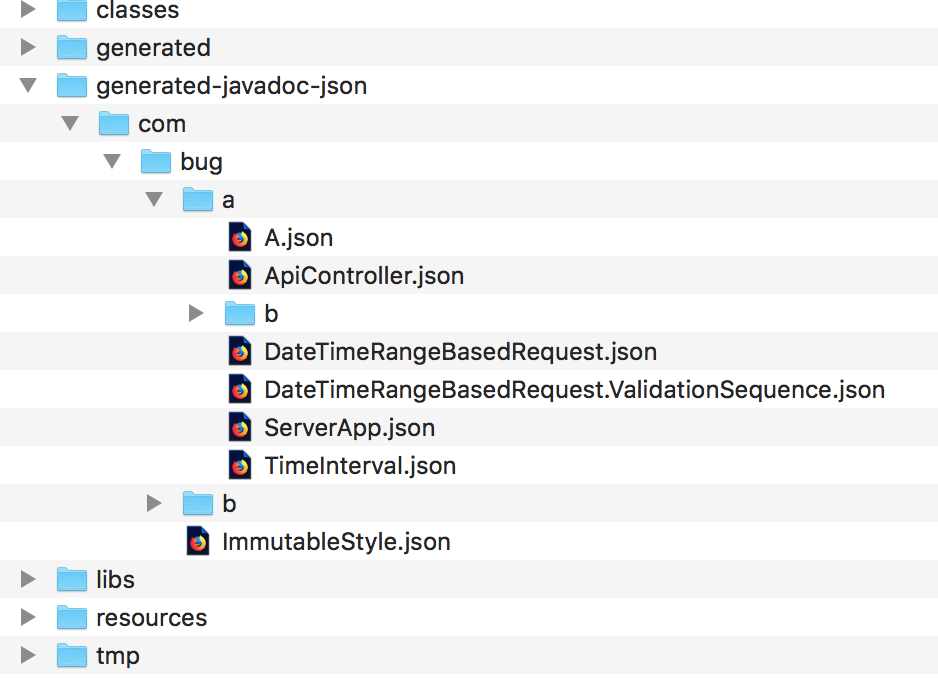Expand the generated folder
938x678 pixels.
[x=28, y=47]
